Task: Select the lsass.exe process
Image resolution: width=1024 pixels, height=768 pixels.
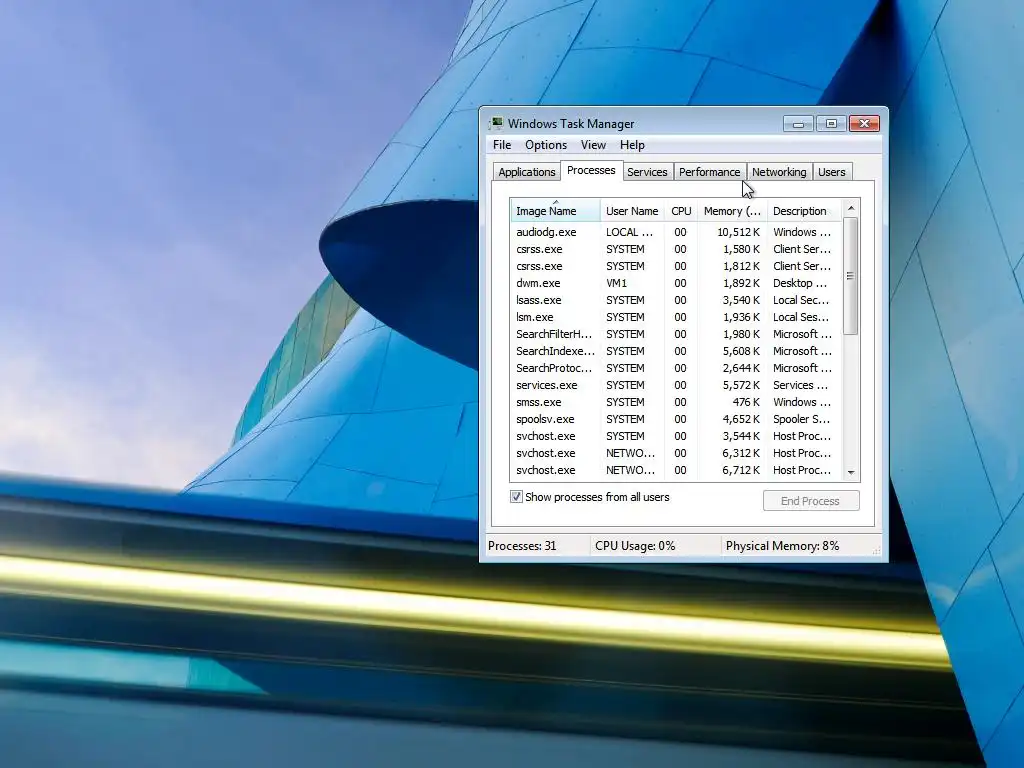Action: coord(675,300)
